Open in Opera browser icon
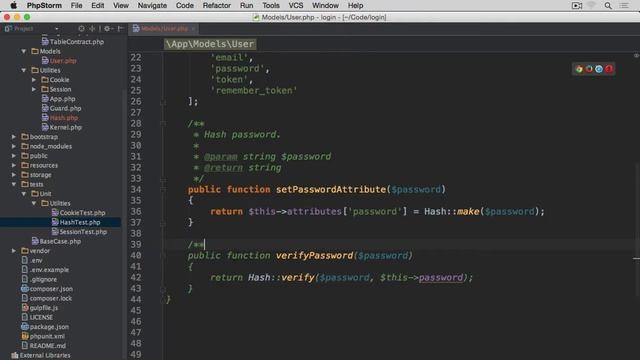Image resolution: width=640 pixels, height=360 pixels. [609, 69]
